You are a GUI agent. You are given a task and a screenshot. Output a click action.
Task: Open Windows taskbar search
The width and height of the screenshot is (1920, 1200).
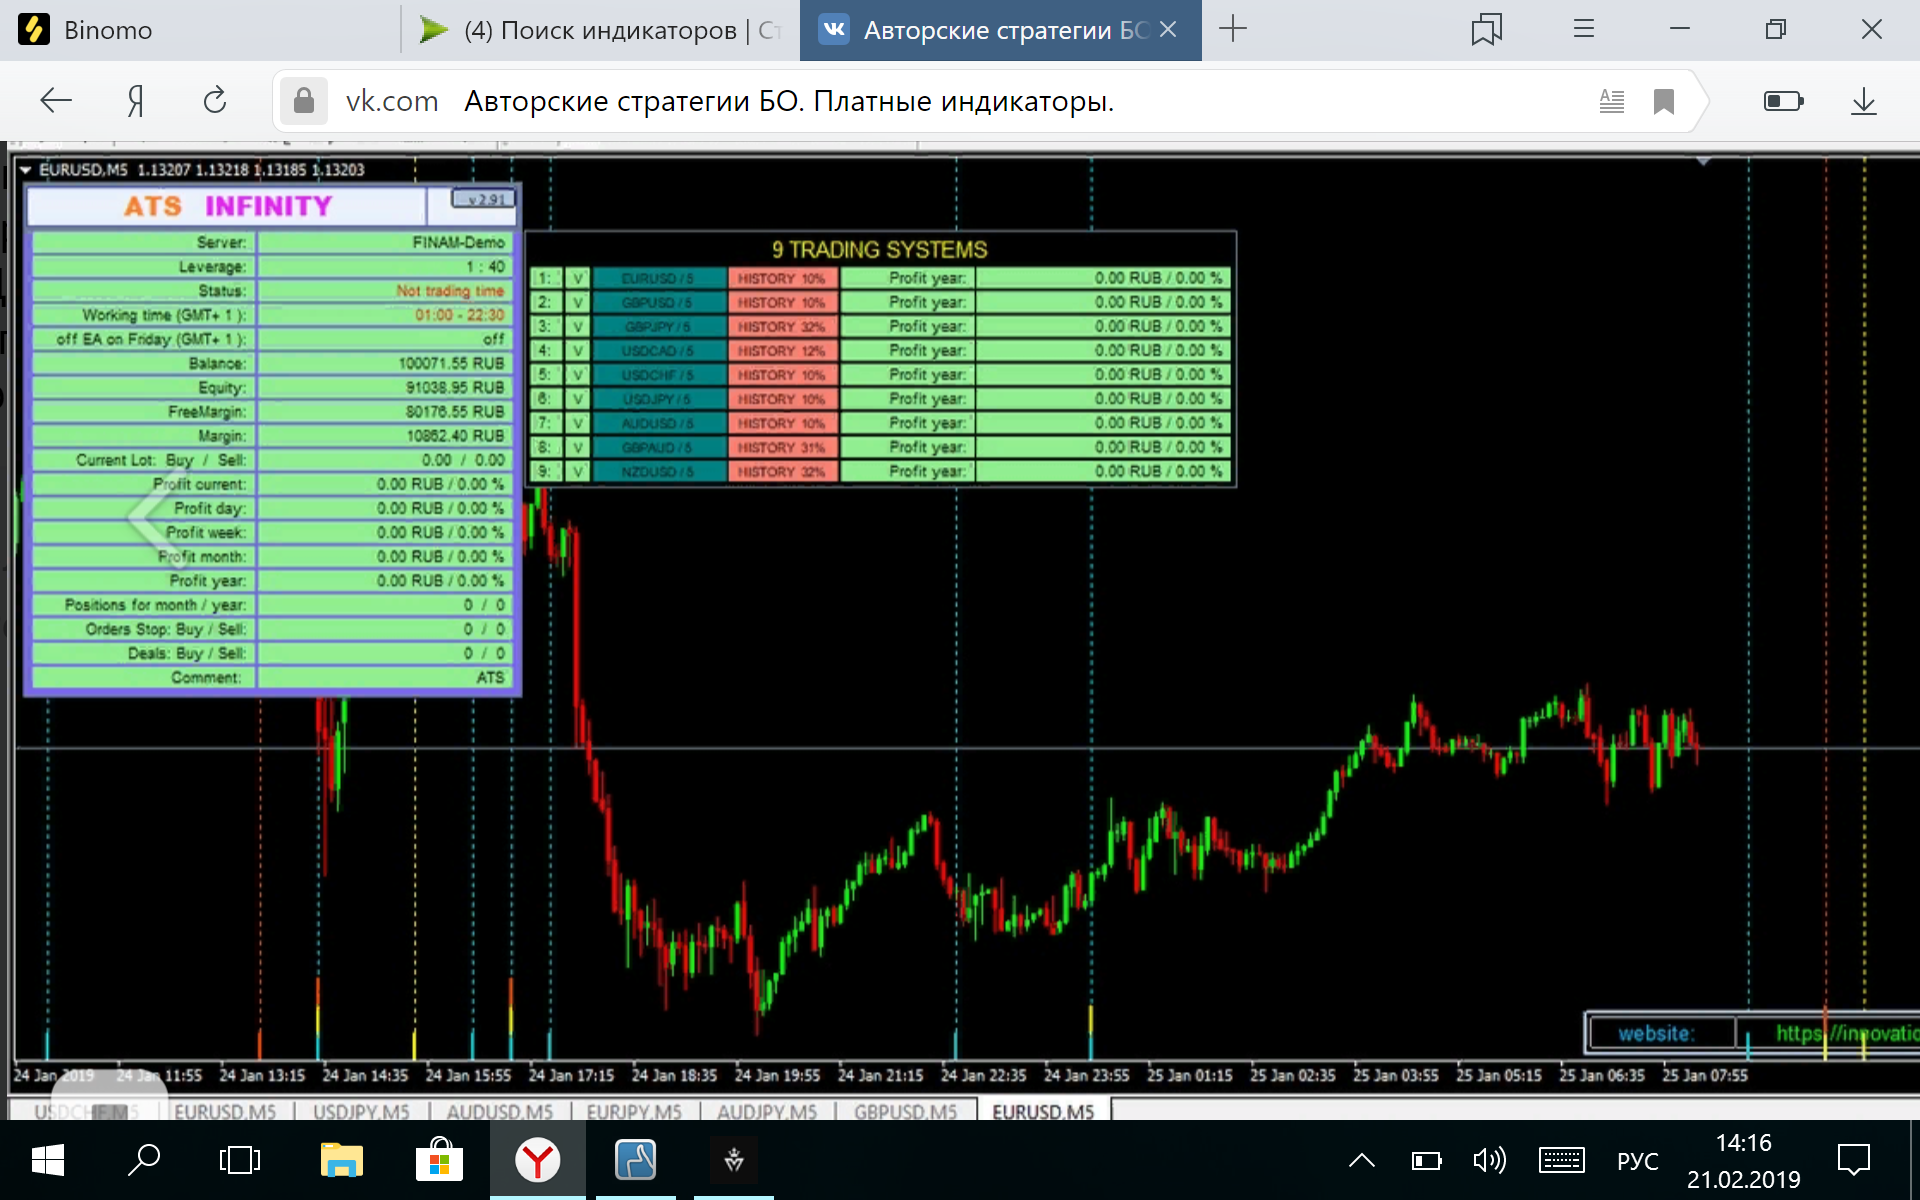point(144,1160)
